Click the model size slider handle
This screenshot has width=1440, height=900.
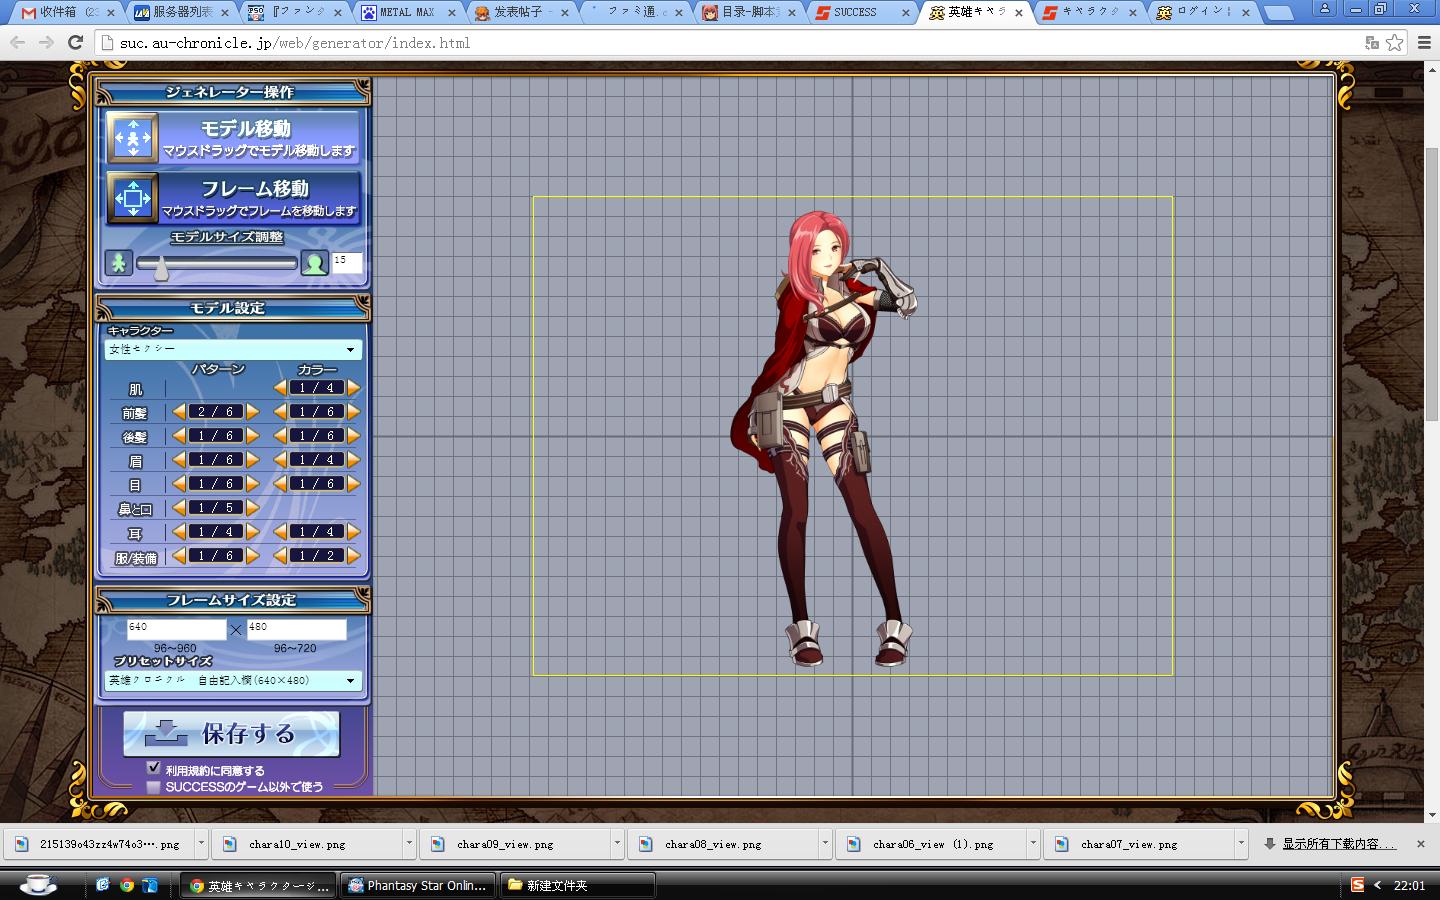point(160,267)
